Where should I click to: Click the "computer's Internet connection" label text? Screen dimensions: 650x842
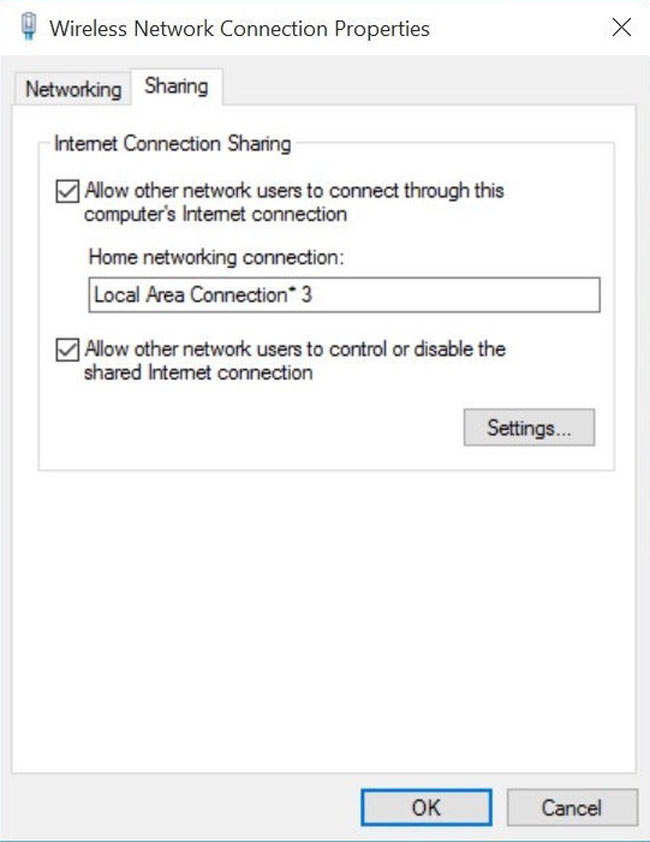tap(215, 214)
